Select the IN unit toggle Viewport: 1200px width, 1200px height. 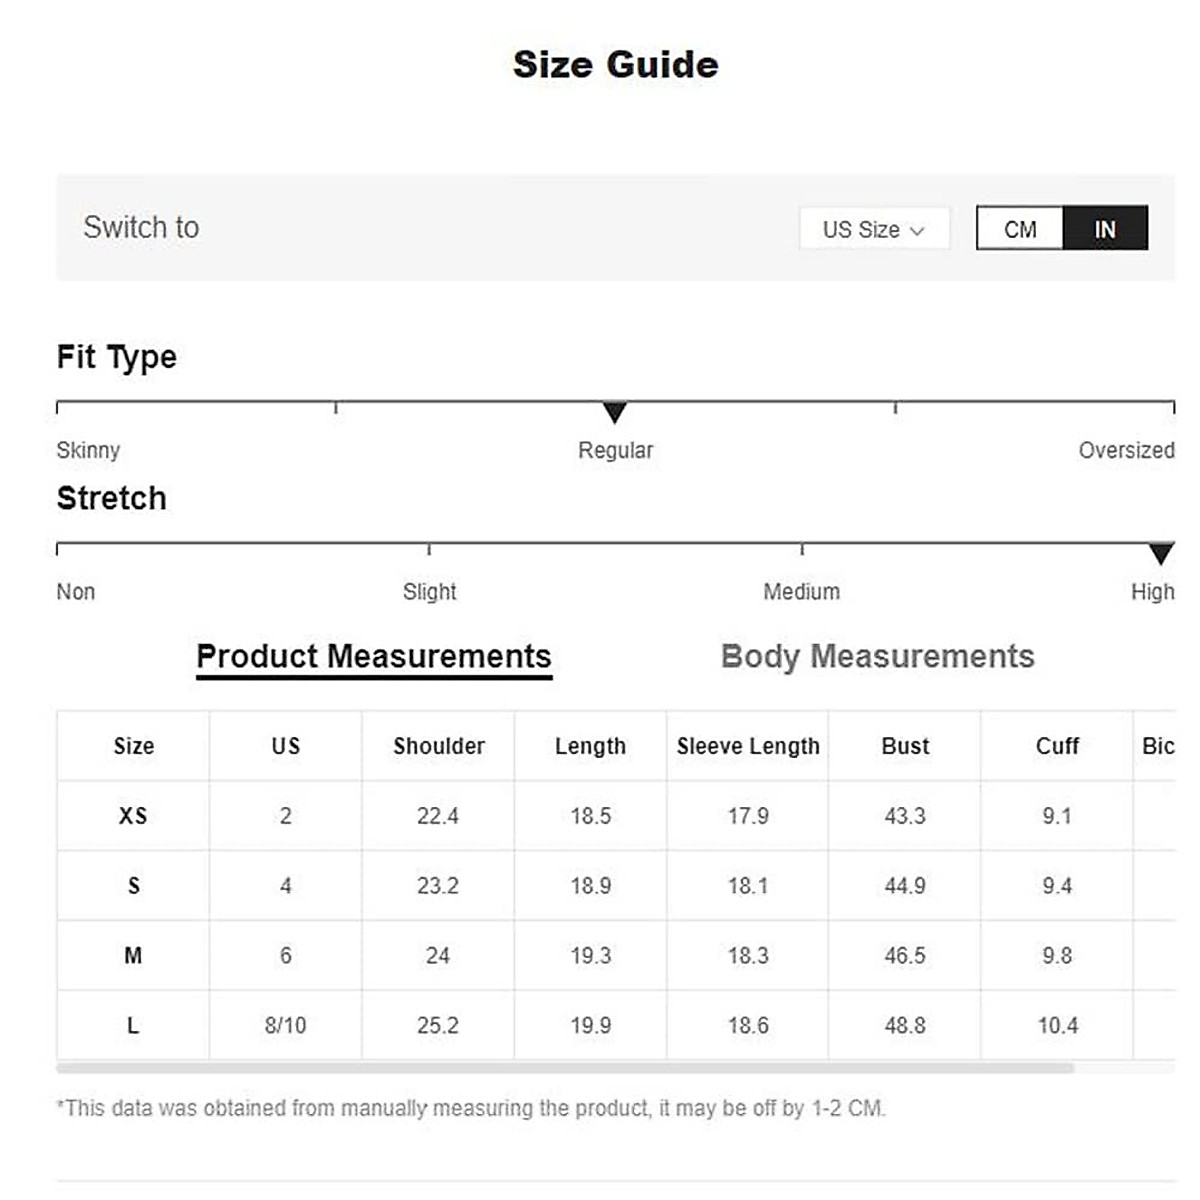click(x=1104, y=229)
